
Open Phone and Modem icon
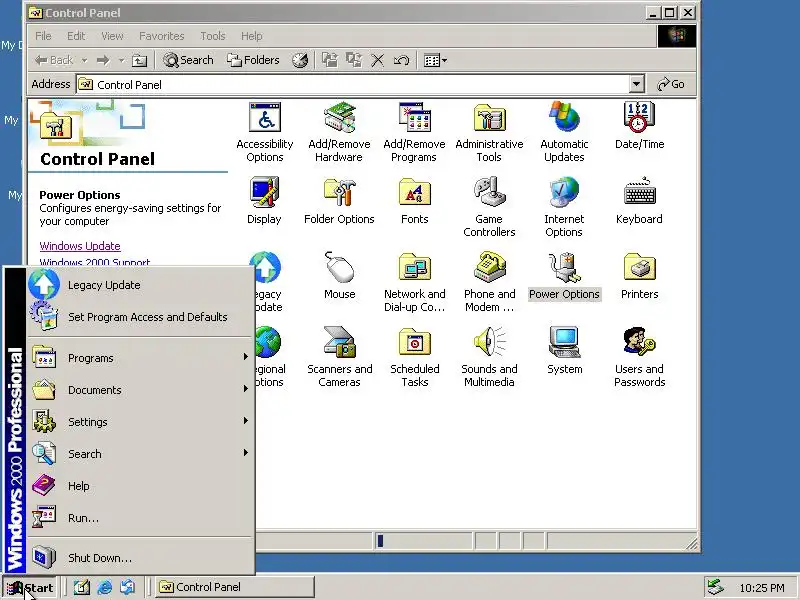click(x=489, y=282)
